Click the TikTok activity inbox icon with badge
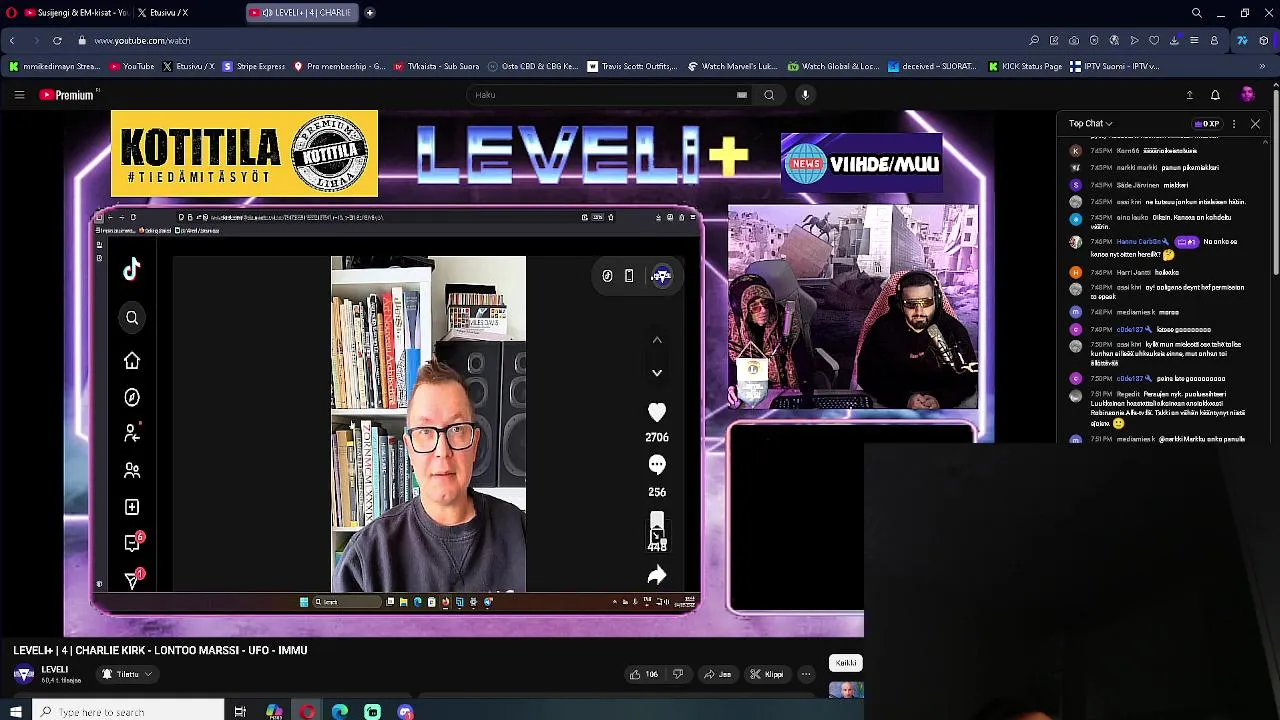Screen dimensions: 1280x720 133,542
